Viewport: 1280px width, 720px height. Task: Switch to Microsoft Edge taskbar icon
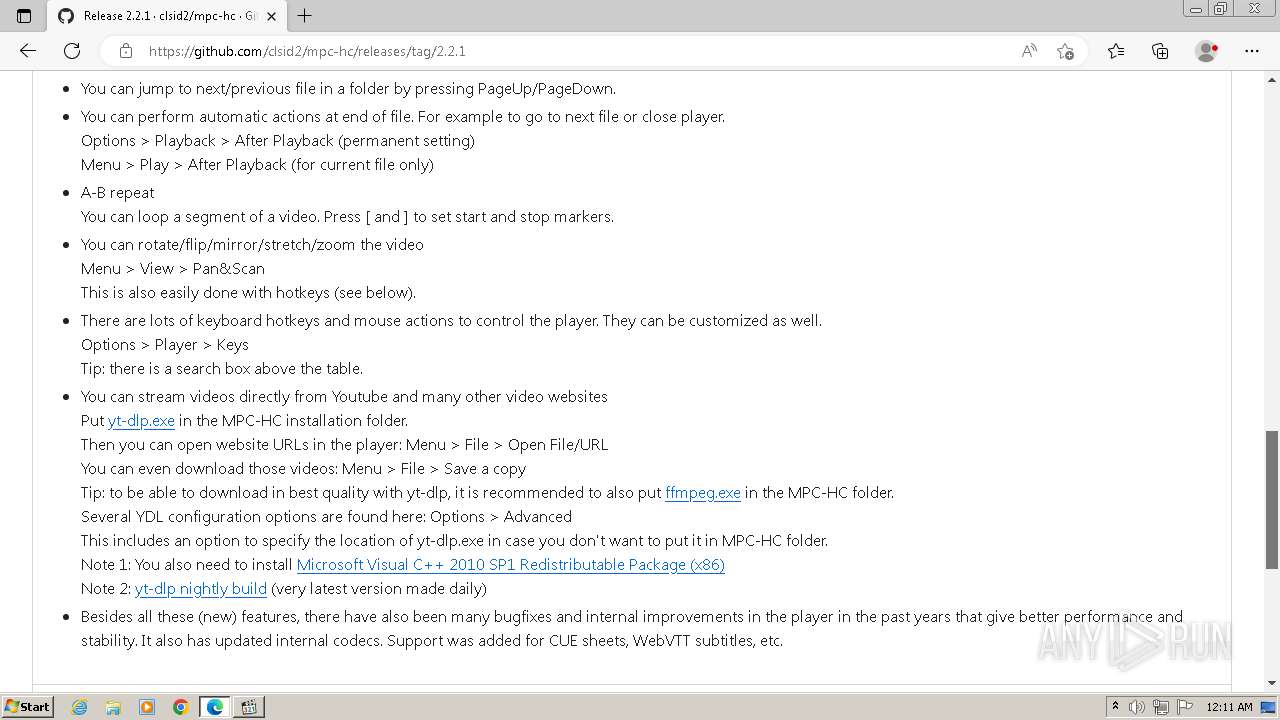click(215, 707)
